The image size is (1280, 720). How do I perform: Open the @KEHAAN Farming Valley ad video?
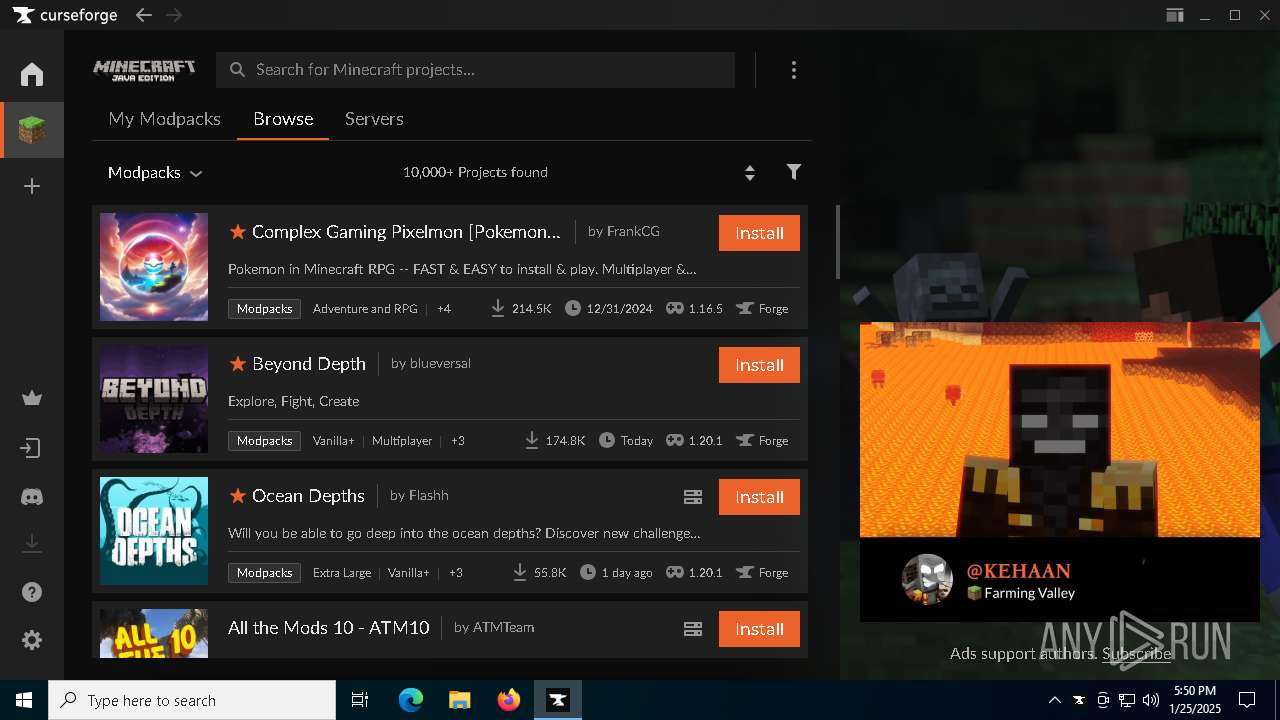(1060, 472)
